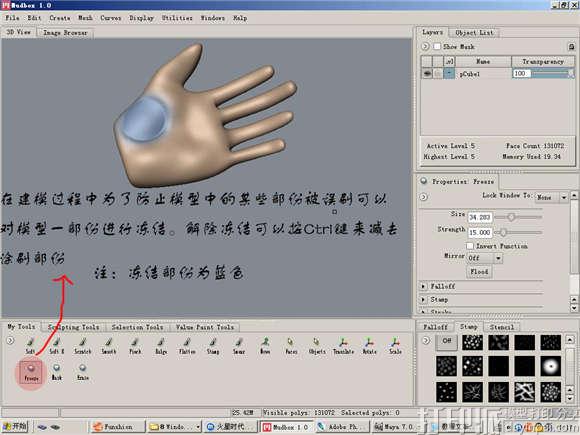Open the Selection Tools tab

click(x=137, y=327)
